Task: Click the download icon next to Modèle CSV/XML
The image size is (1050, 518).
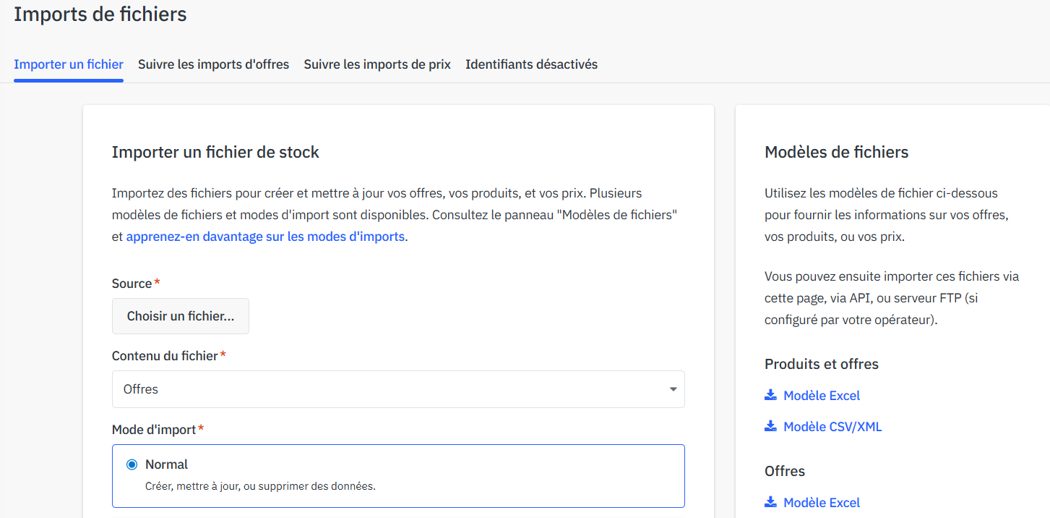Action: [x=770, y=426]
